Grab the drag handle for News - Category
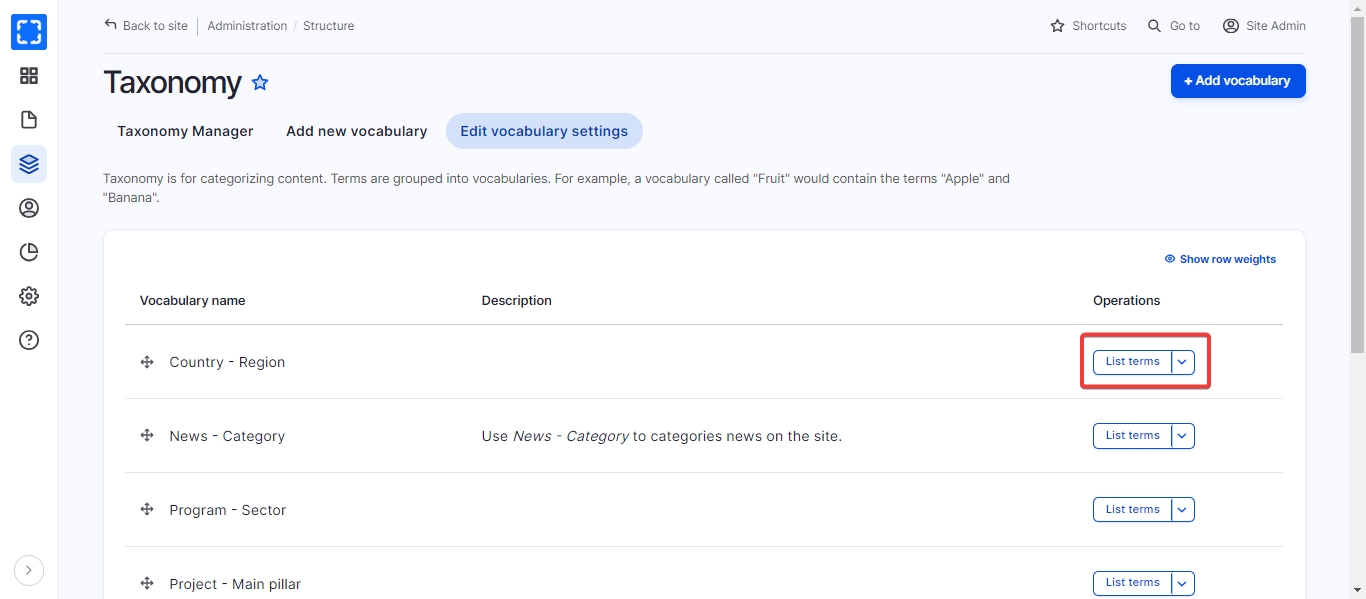Screen dimensions: 1366x599 coord(147,436)
